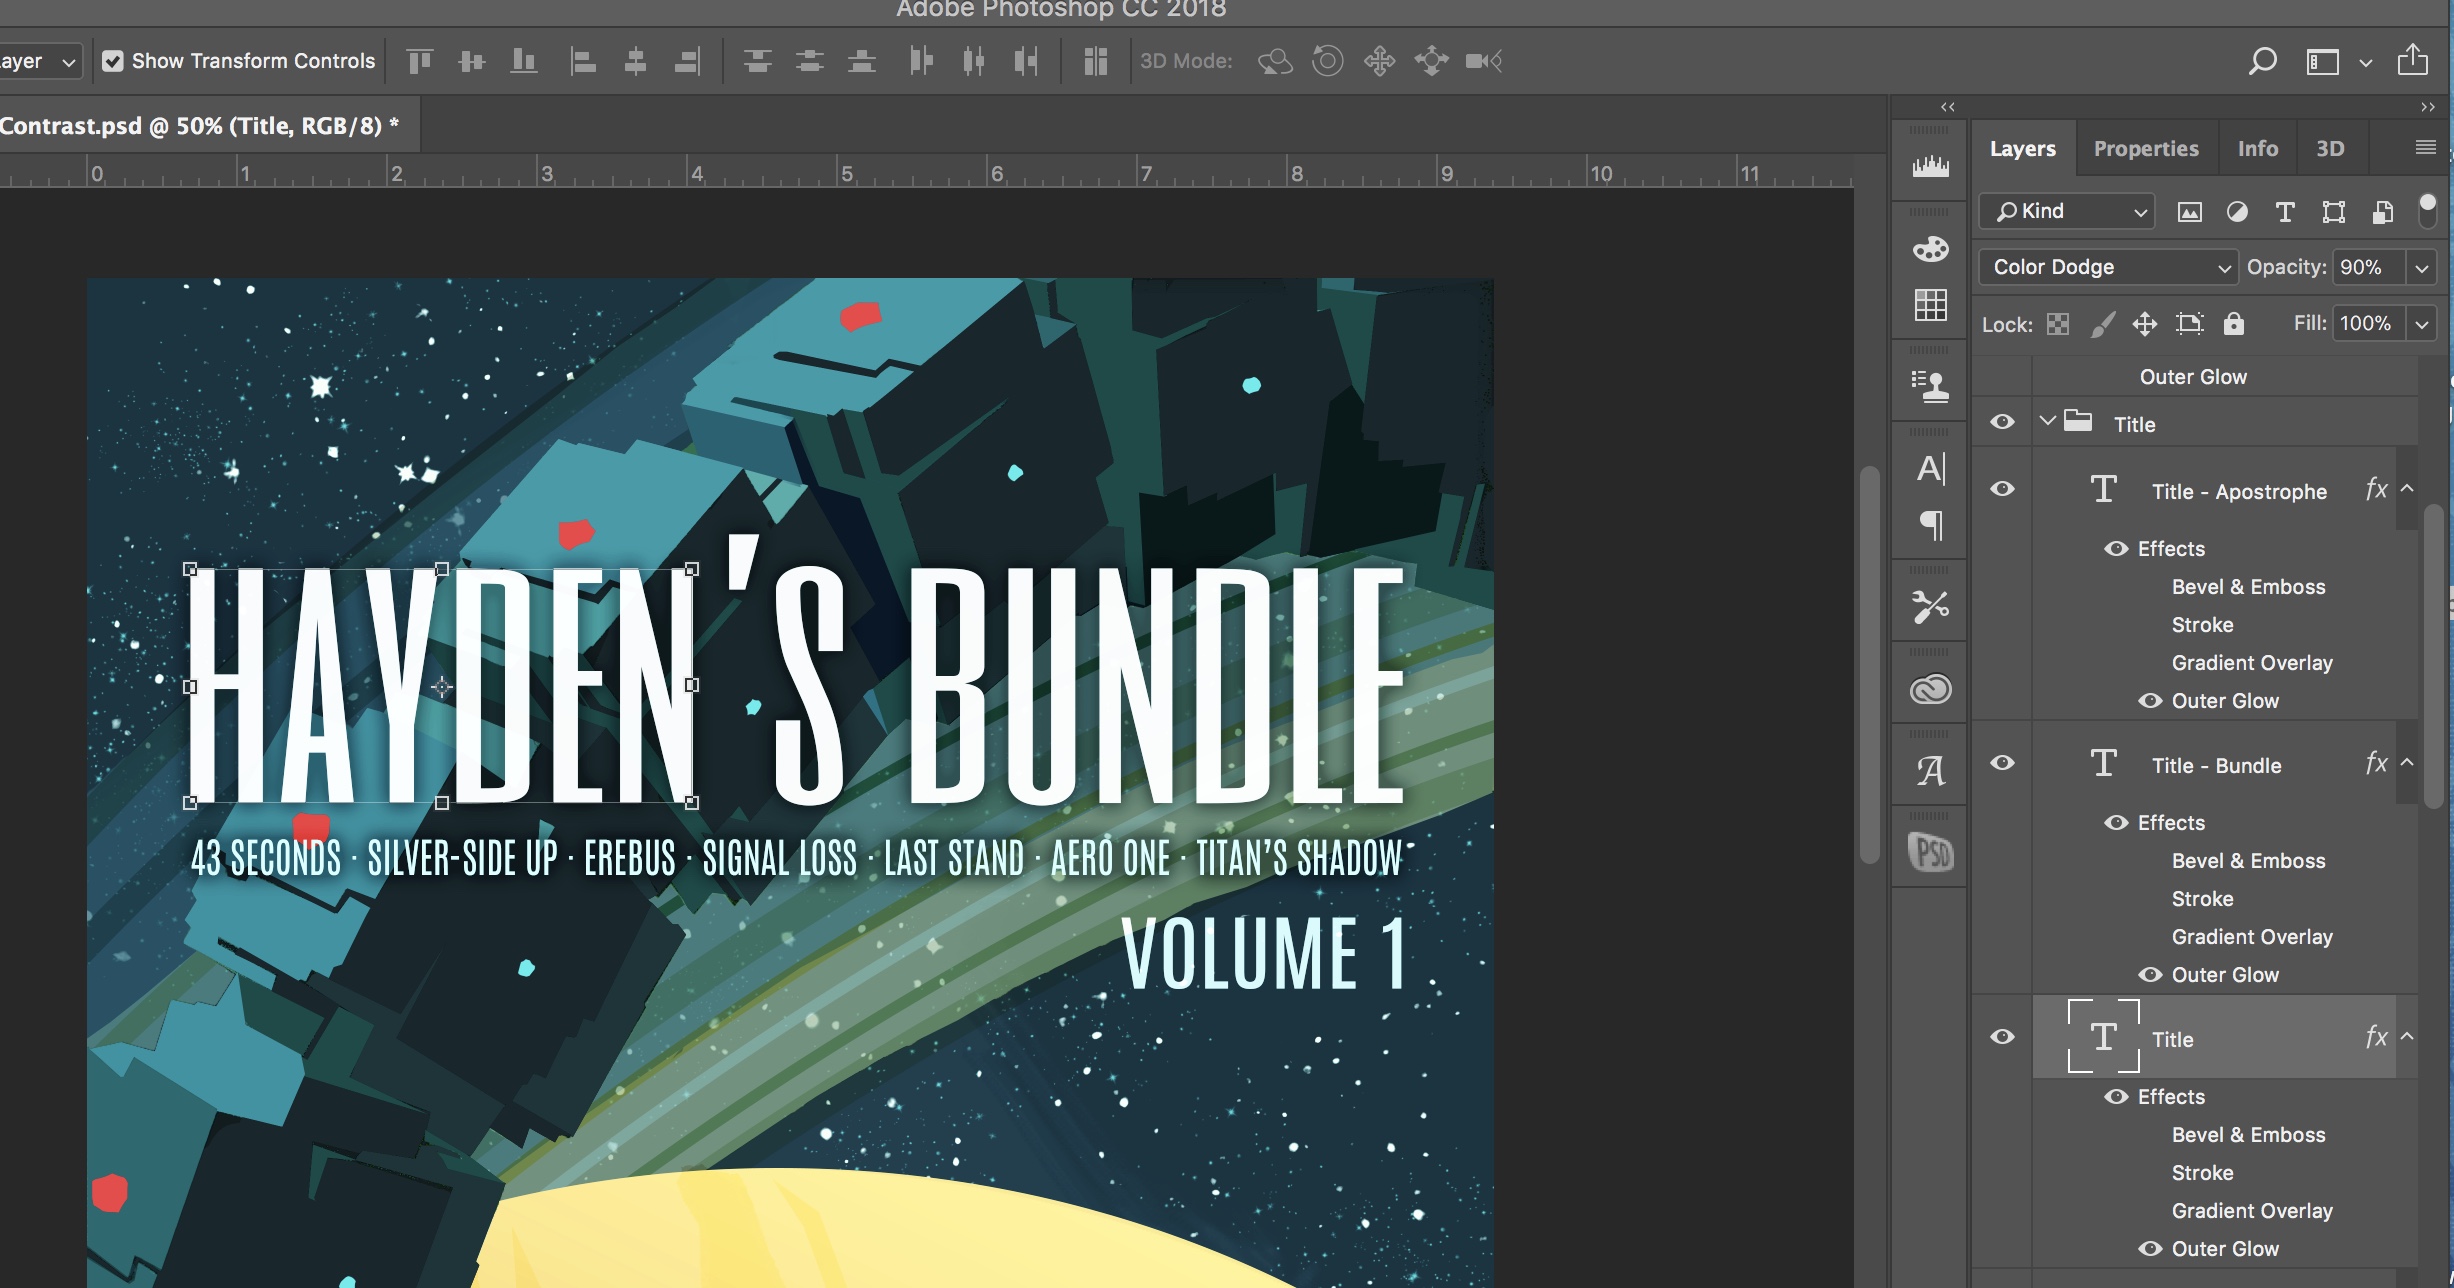
Task: Click the Align top edges icon
Action: [420, 61]
